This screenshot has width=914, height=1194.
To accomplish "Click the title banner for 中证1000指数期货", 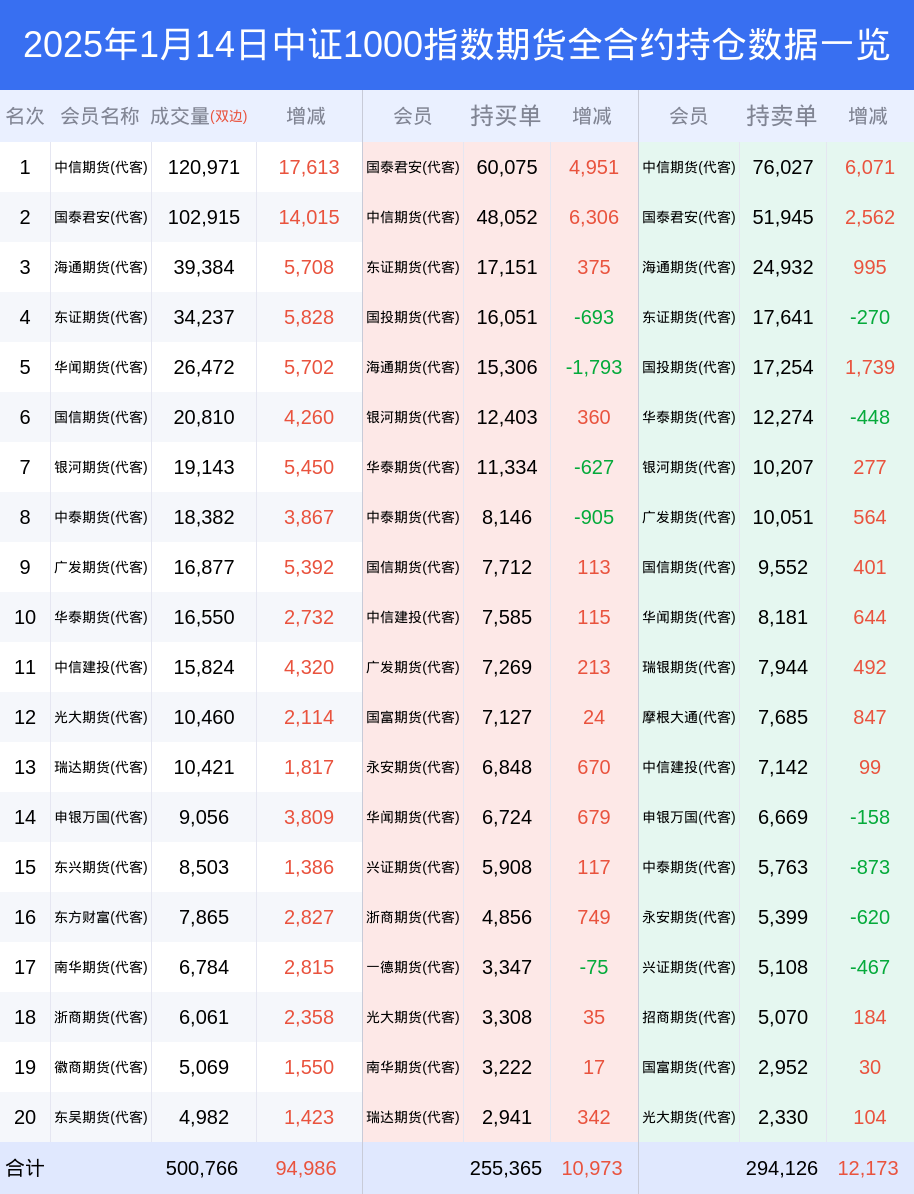I will (x=457, y=45).
